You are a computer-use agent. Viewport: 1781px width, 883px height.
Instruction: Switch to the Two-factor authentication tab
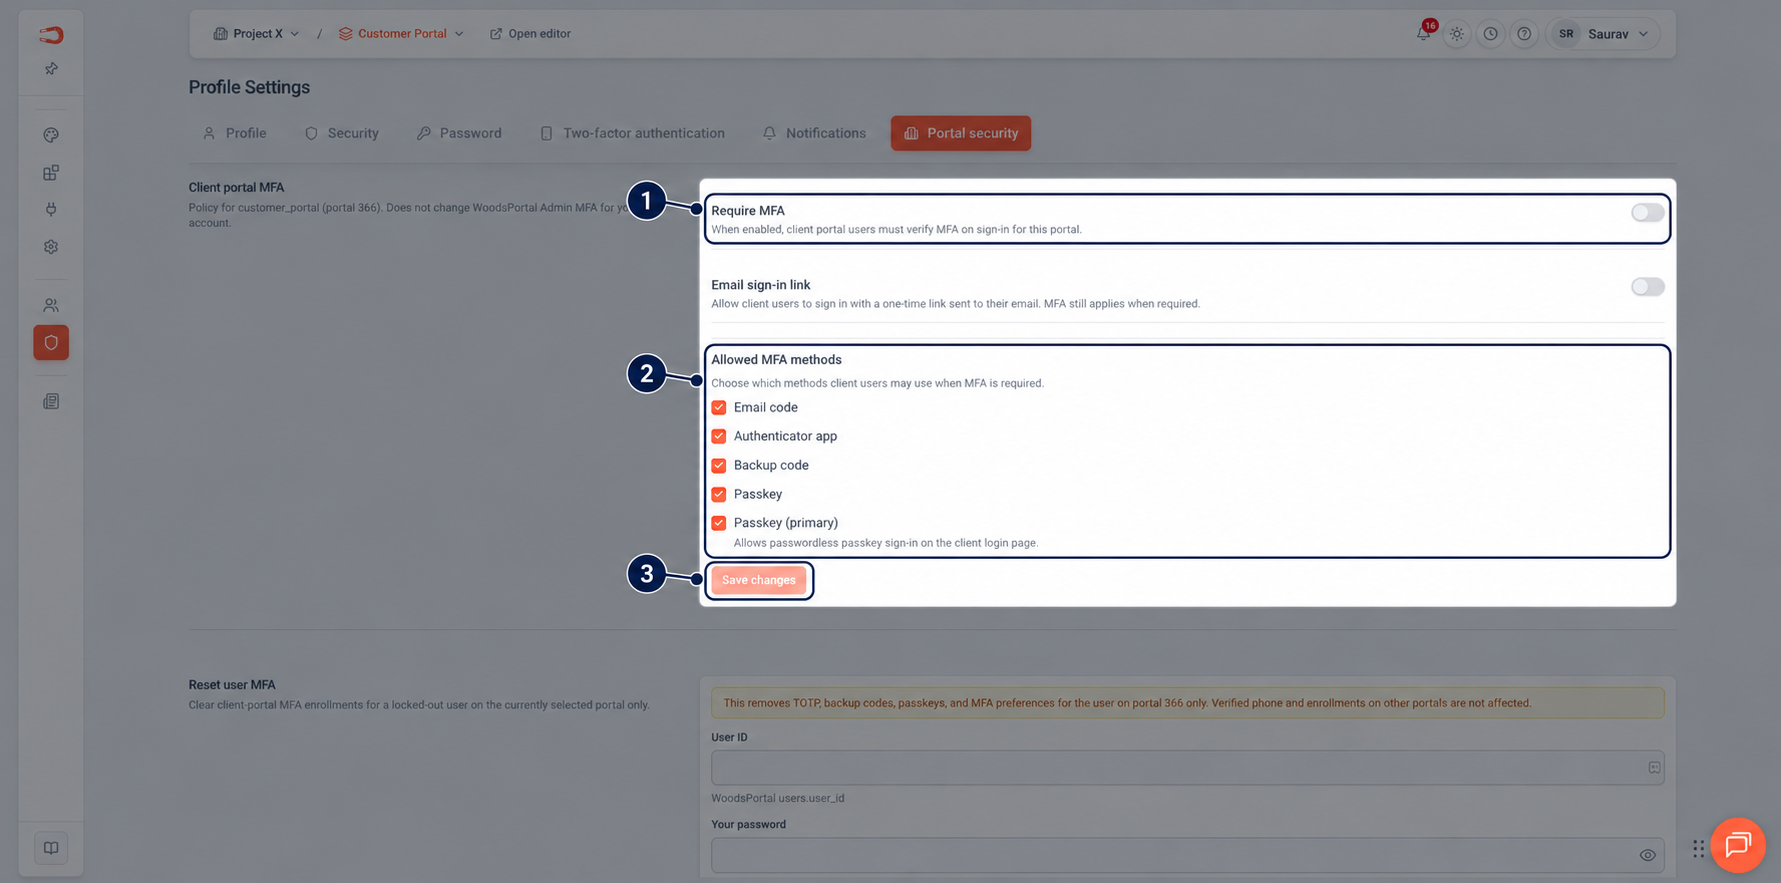[632, 133]
